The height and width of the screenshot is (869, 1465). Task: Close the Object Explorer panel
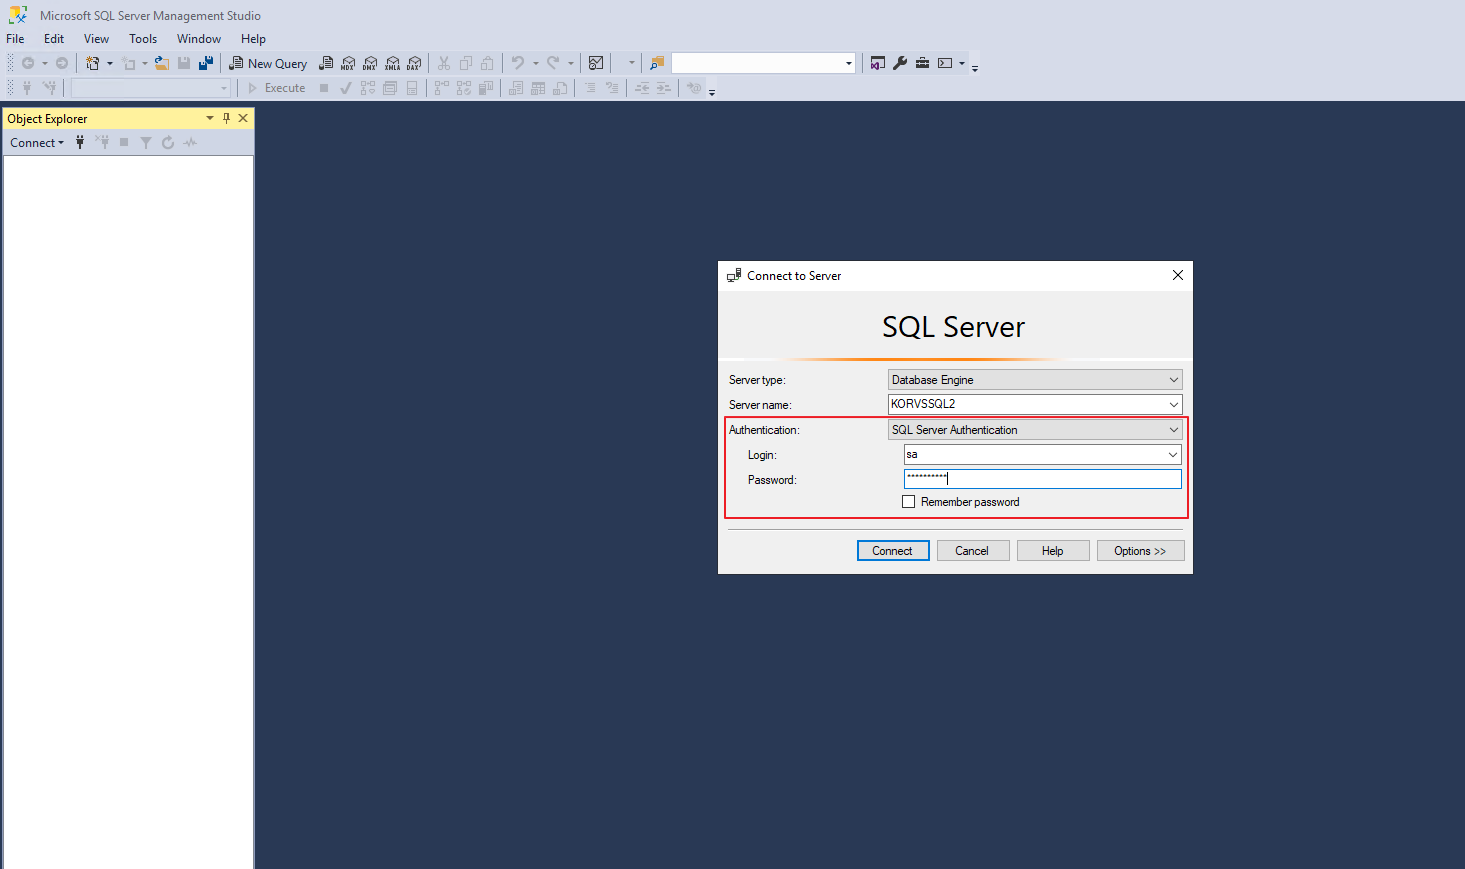pyautogui.click(x=243, y=118)
